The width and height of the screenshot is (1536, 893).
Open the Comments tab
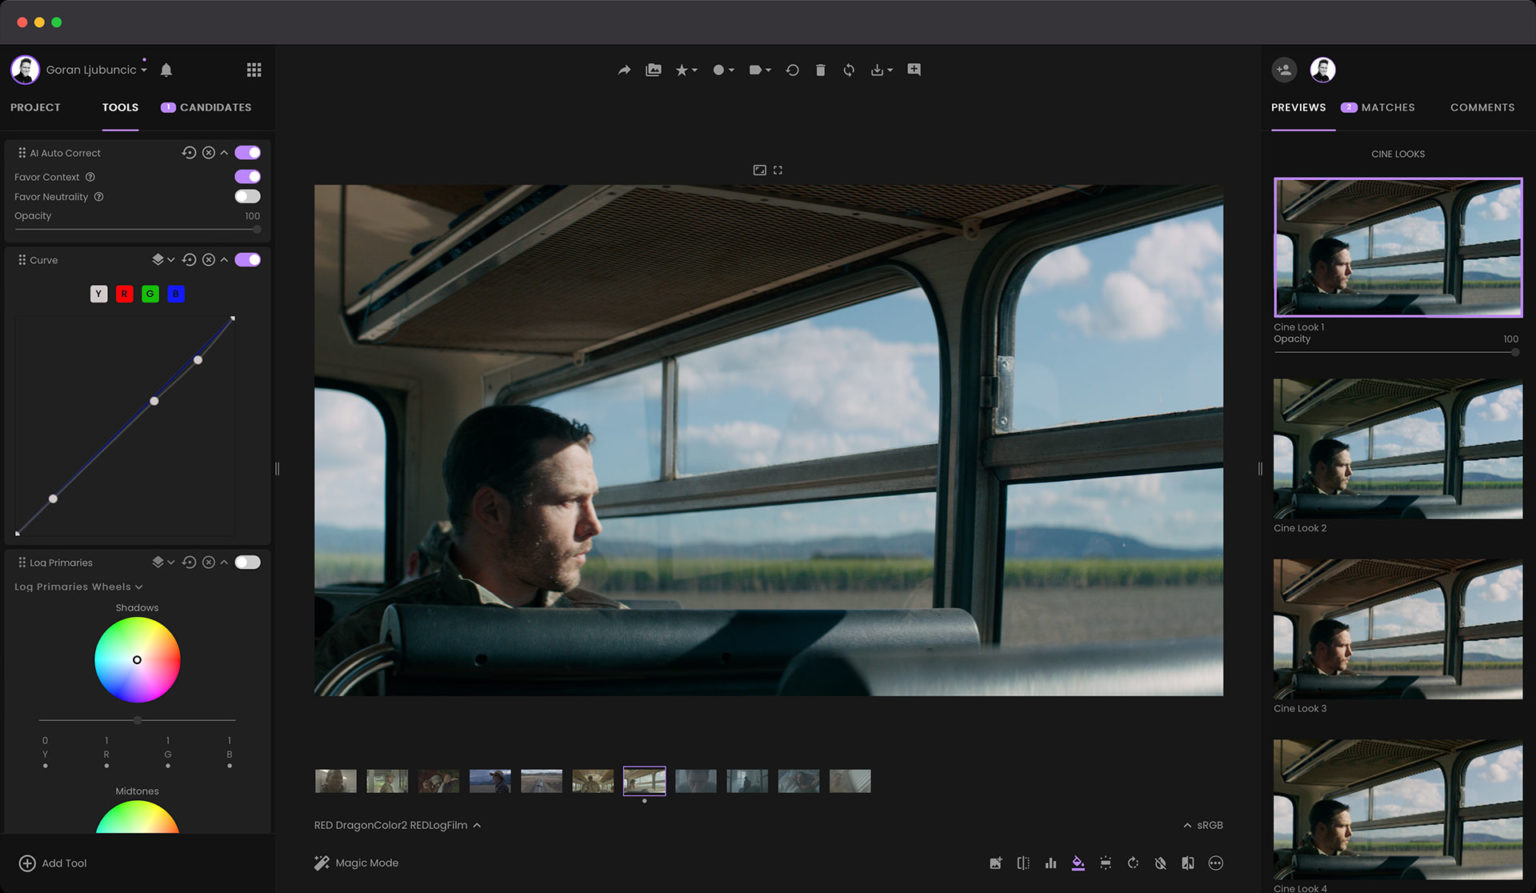coord(1481,107)
